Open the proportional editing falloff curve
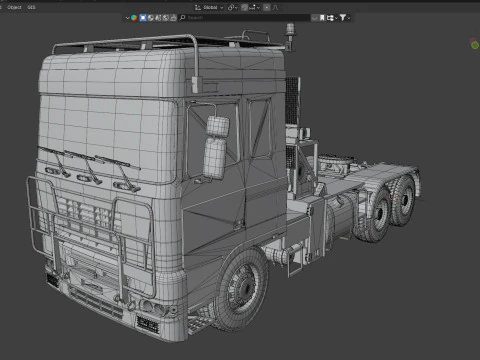The width and height of the screenshot is (480, 360). [275, 7]
